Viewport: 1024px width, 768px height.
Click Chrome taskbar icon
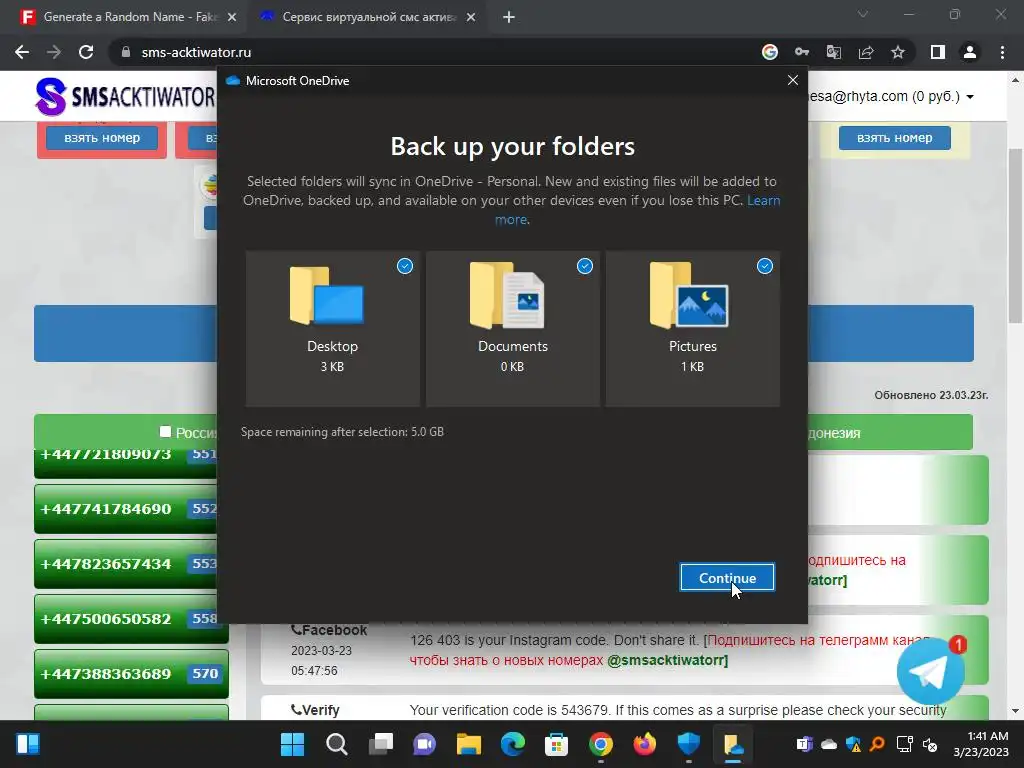601,744
